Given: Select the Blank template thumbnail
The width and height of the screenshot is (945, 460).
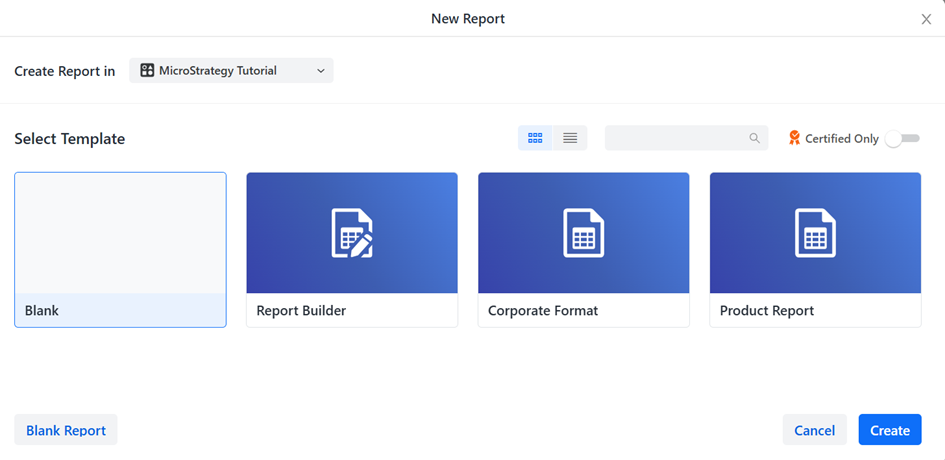Looking at the screenshot, I should tap(120, 233).
